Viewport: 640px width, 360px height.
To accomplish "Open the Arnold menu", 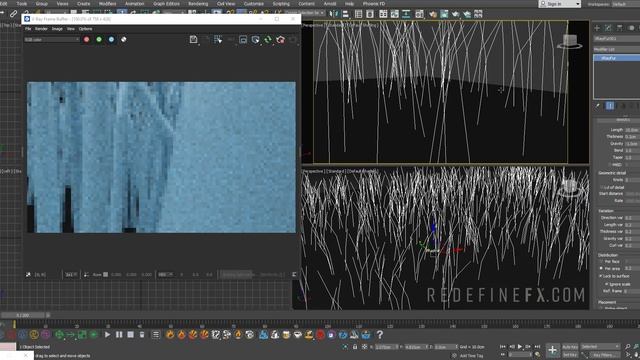I will tap(330, 4).
